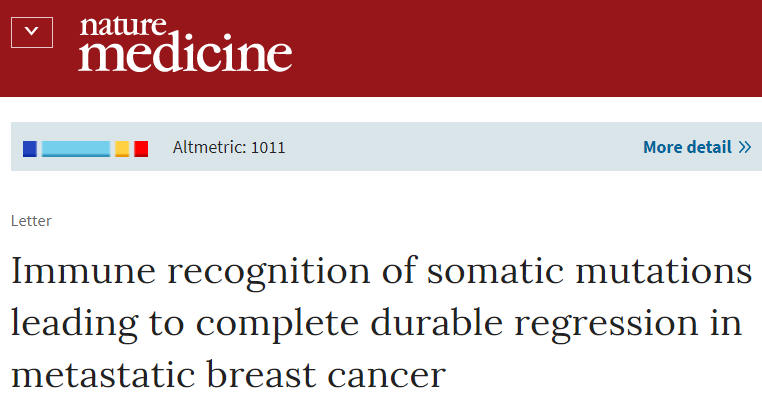Click the double chevron beside More detail
This screenshot has width=762, height=403.
pos(745,147)
